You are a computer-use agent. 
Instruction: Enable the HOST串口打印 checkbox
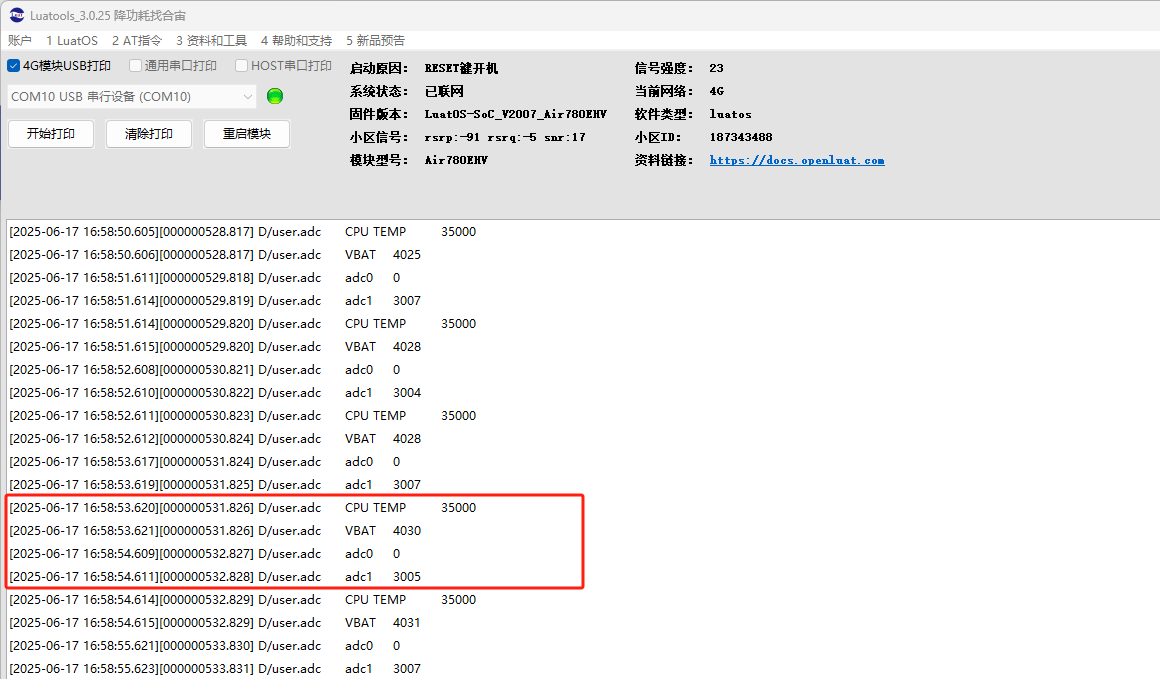[x=242, y=66]
